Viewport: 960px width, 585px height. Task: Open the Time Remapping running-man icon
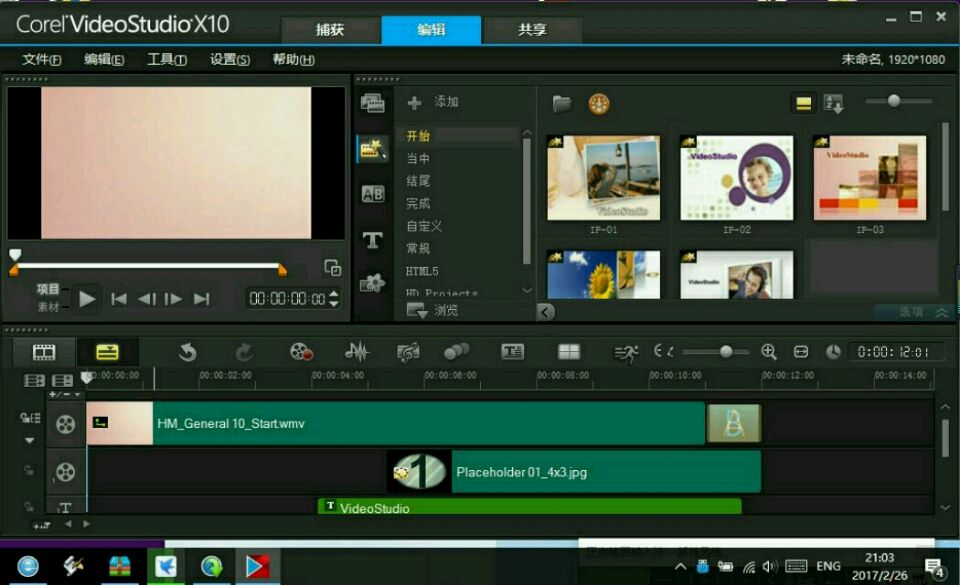[626, 352]
